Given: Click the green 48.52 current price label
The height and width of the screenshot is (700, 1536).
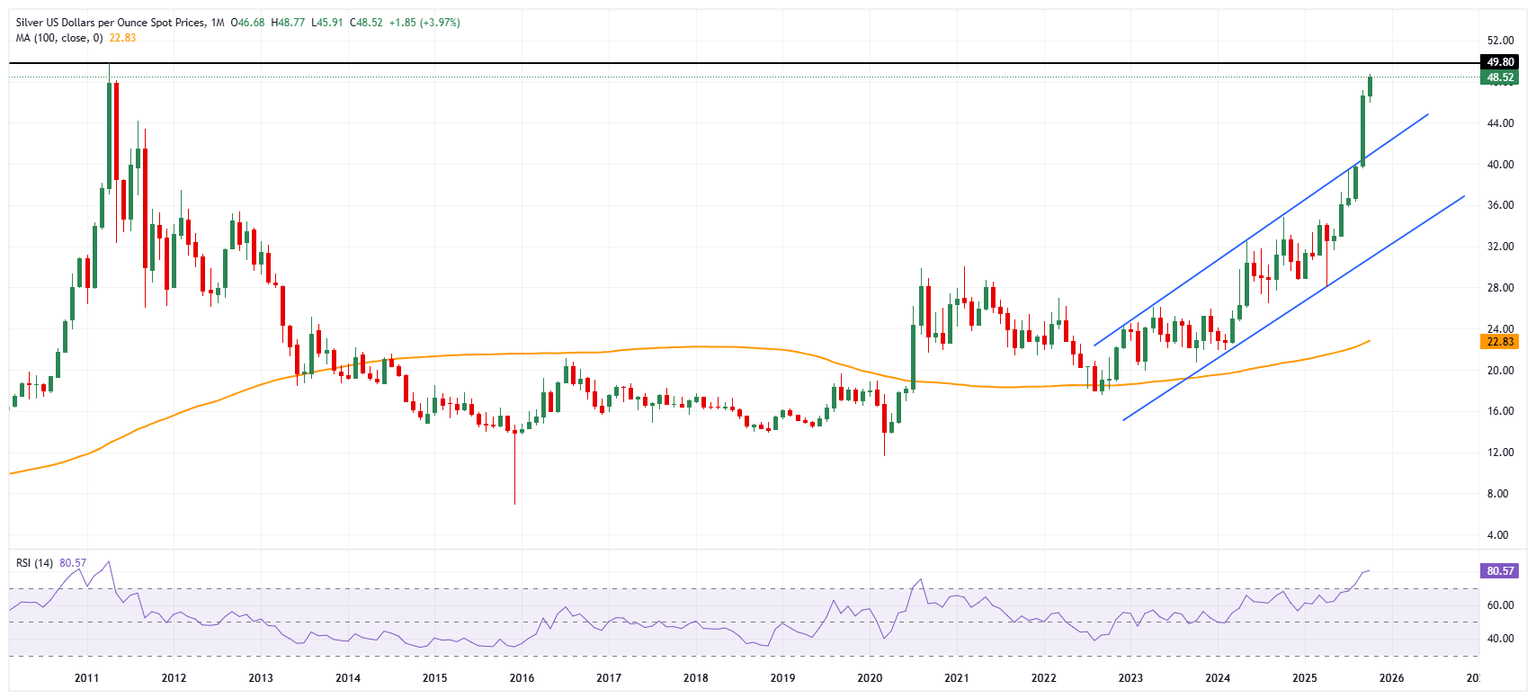Looking at the screenshot, I should pyautogui.click(x=1499, y=77).
